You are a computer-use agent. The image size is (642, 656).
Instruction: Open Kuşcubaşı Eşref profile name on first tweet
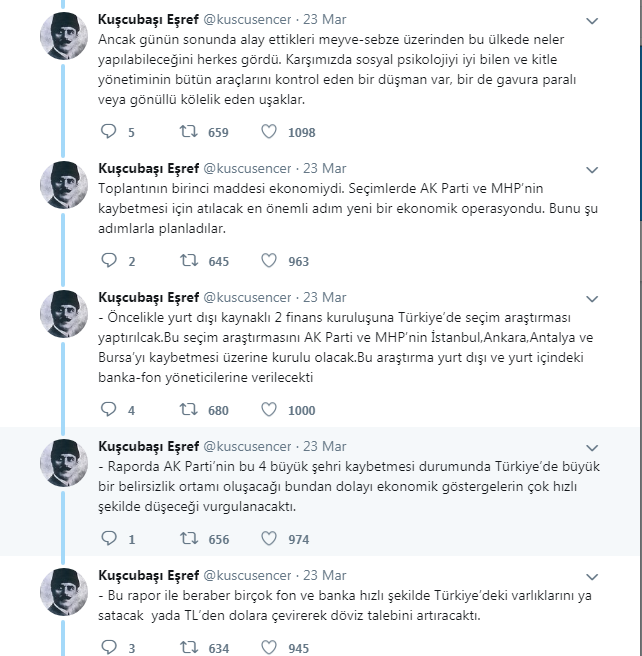[148, 20]
